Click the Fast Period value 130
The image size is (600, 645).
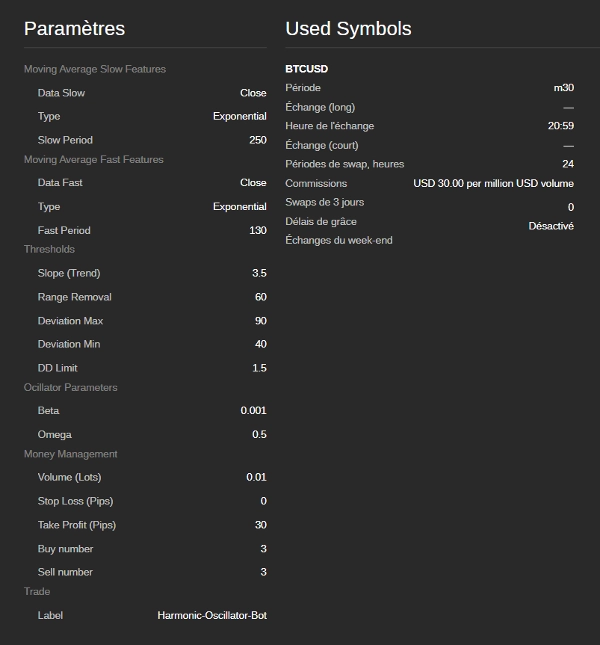(x=258, y=230)
